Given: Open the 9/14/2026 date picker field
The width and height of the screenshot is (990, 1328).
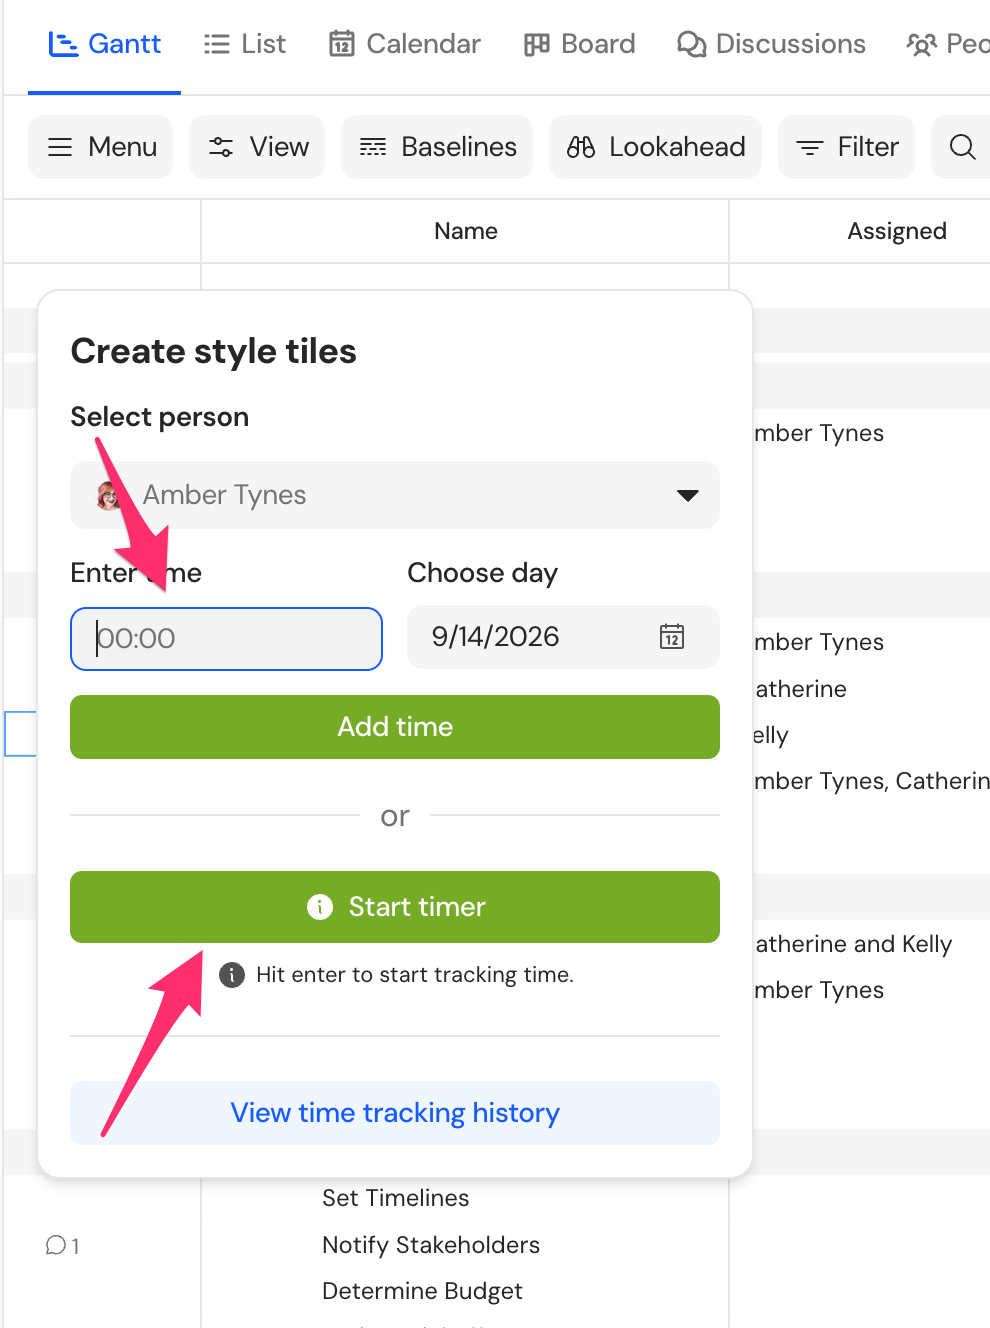Looking at the screenshot, I should [x=563, y=637].
